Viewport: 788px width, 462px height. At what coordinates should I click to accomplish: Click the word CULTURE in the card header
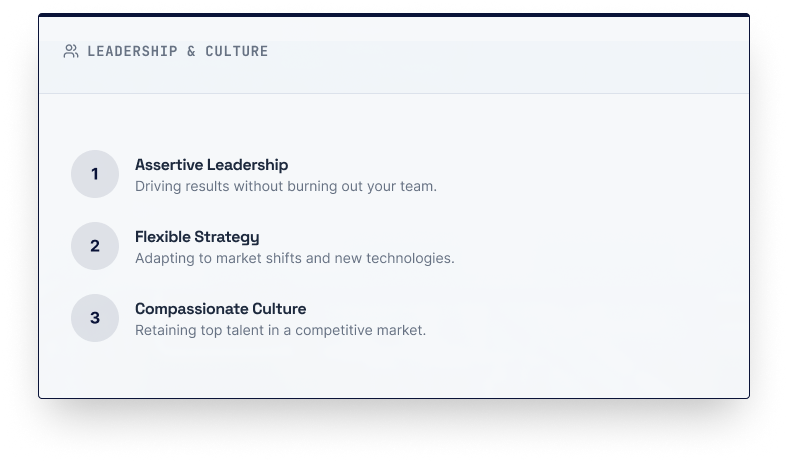[237, 51]
